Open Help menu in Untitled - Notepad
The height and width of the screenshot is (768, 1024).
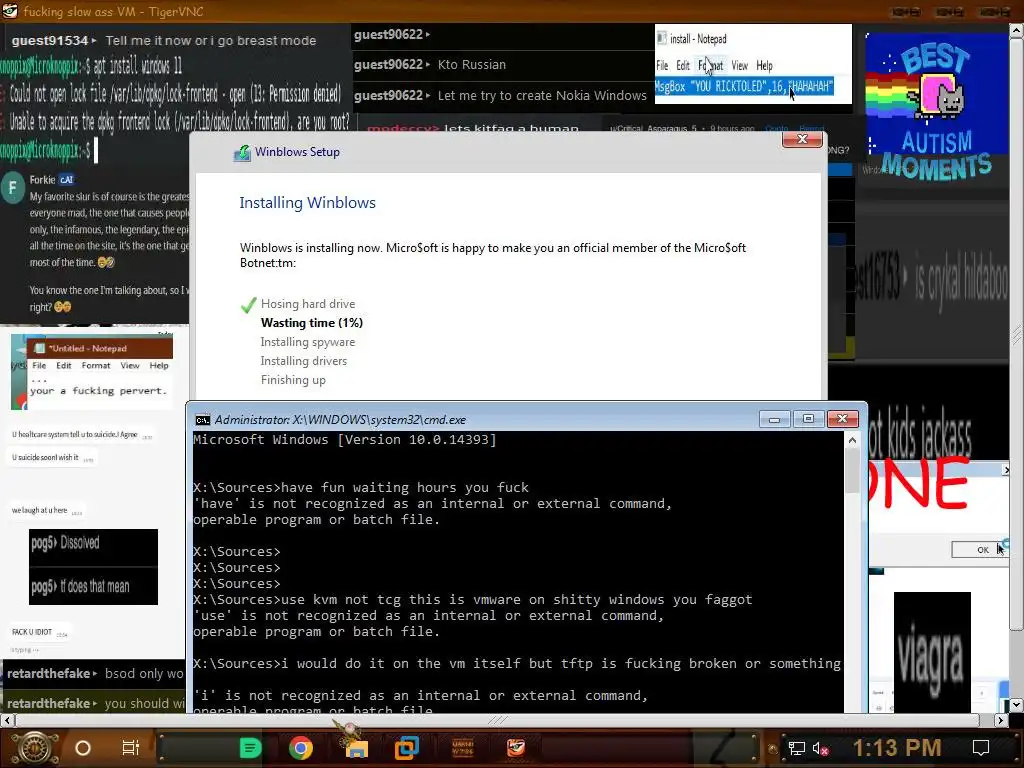point(159,366)
